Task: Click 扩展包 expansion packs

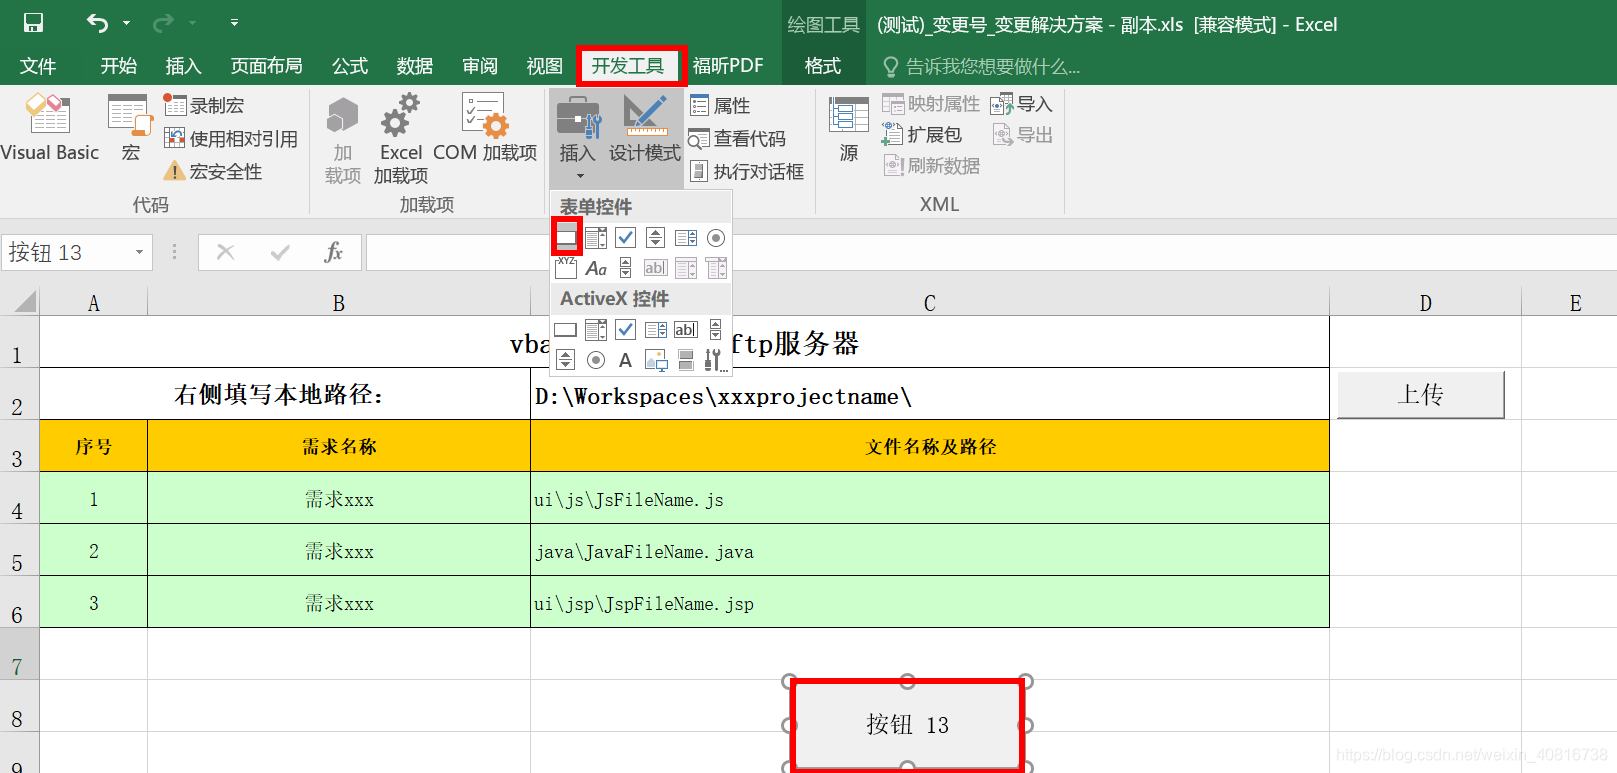Action: (921, 134)
